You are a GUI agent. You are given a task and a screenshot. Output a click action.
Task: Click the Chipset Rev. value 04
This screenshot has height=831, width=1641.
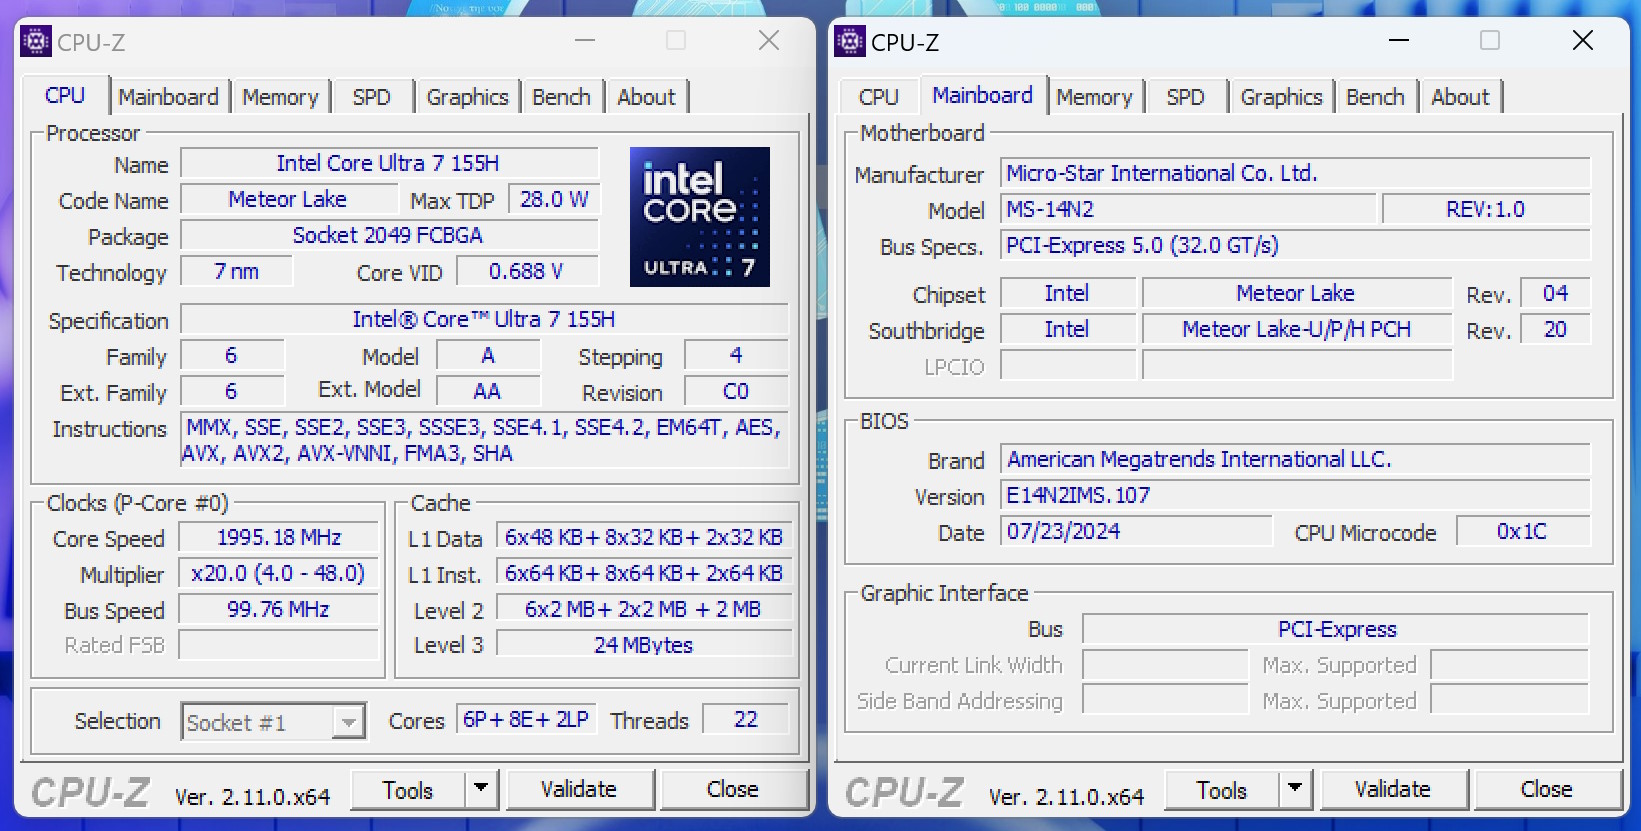pyautogui.click(x=1555, y=293)
